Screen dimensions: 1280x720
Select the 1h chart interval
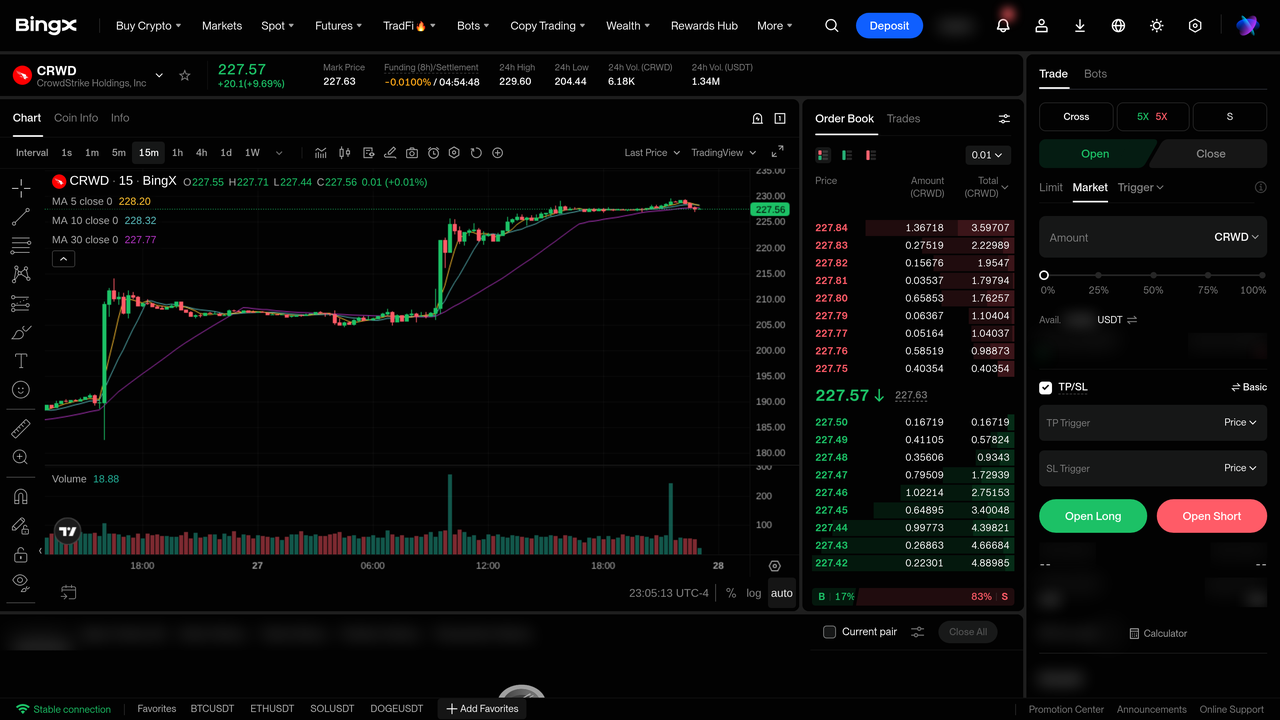[x=177, y=153]
